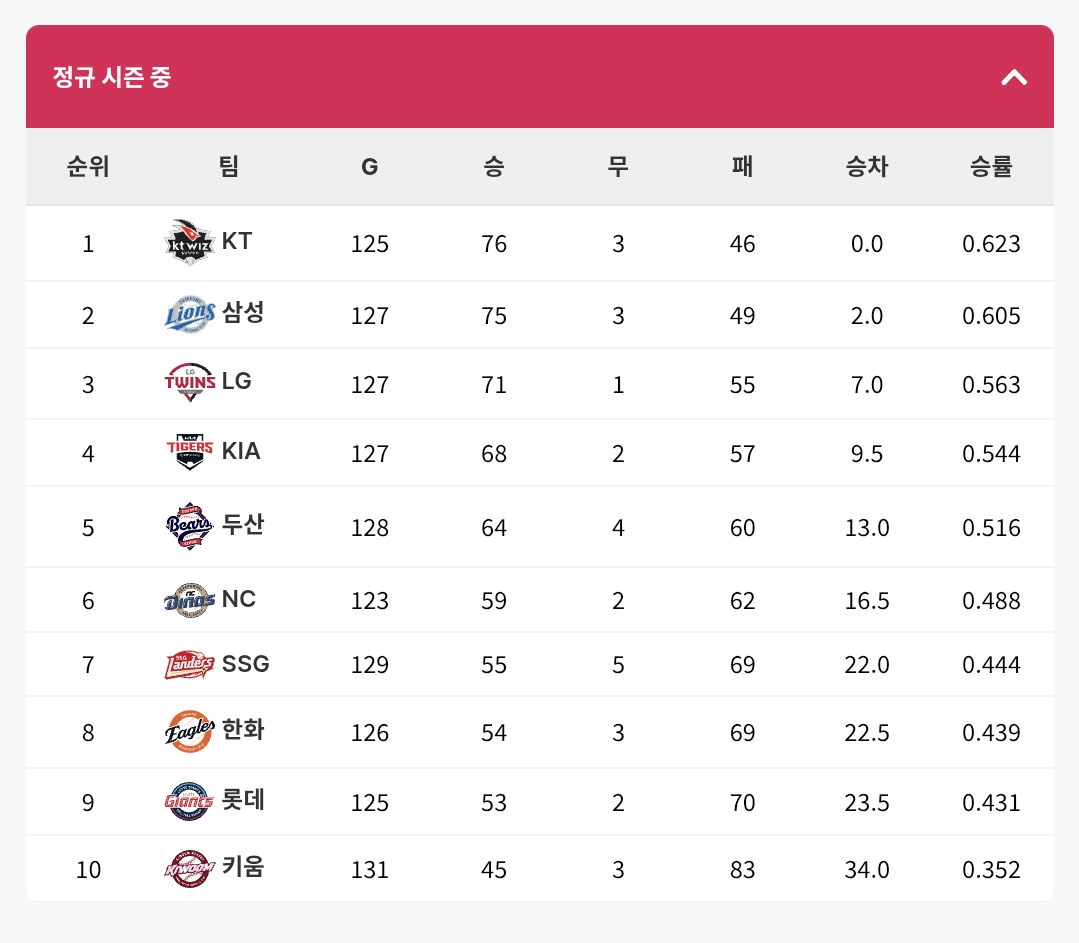Click the SSG Landers team logo

click(x=190, y=664)
